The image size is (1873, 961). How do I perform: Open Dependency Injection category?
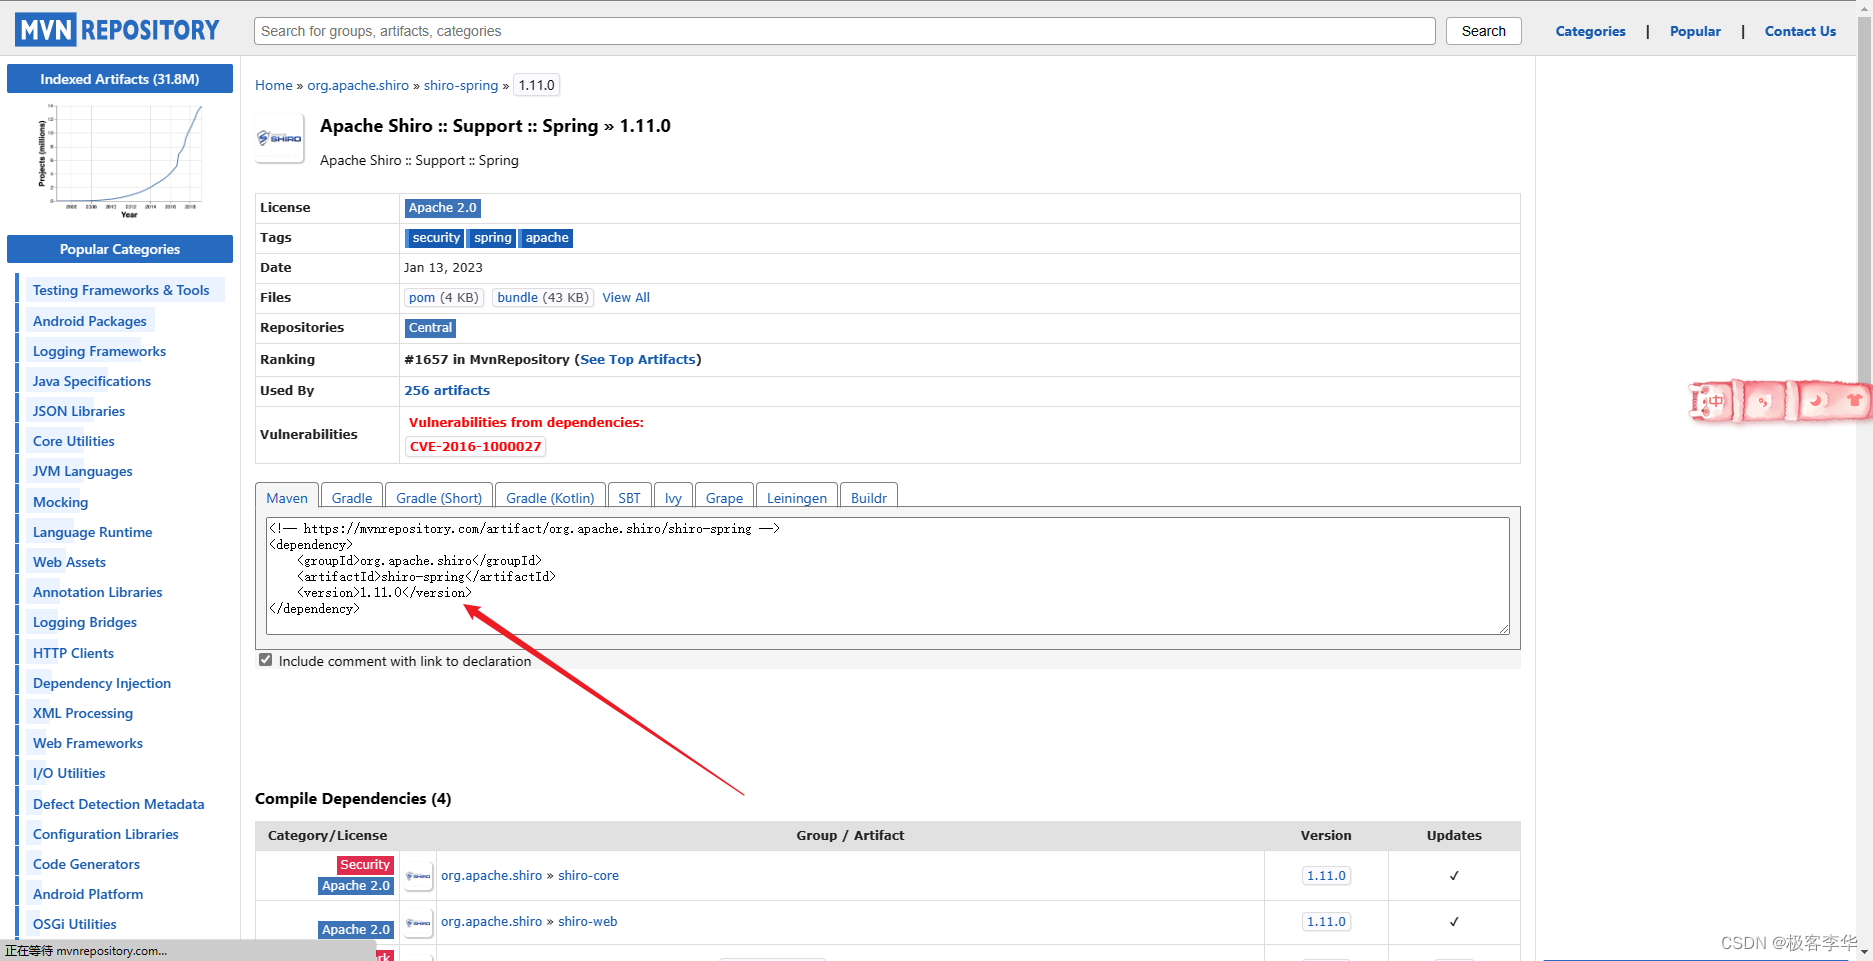pyautogui.click(x=102, y=683)
